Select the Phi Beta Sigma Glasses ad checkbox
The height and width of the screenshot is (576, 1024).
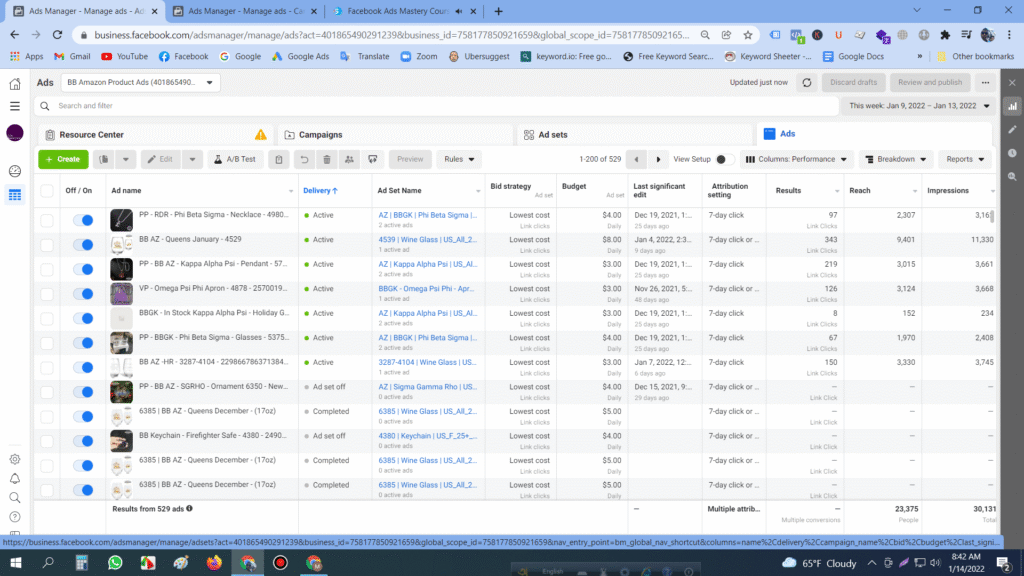[47, 343]
